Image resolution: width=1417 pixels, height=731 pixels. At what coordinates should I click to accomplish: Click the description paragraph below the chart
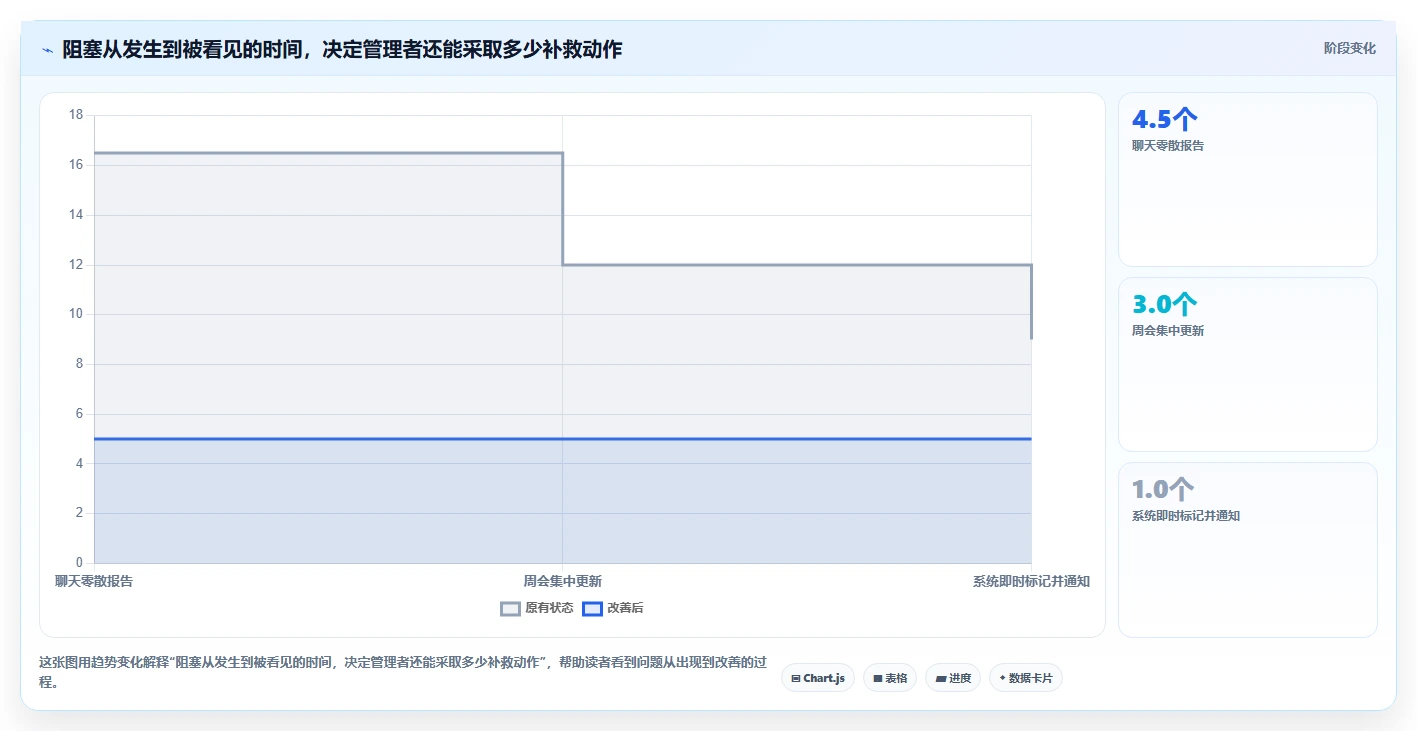click(x=403, y=672)
